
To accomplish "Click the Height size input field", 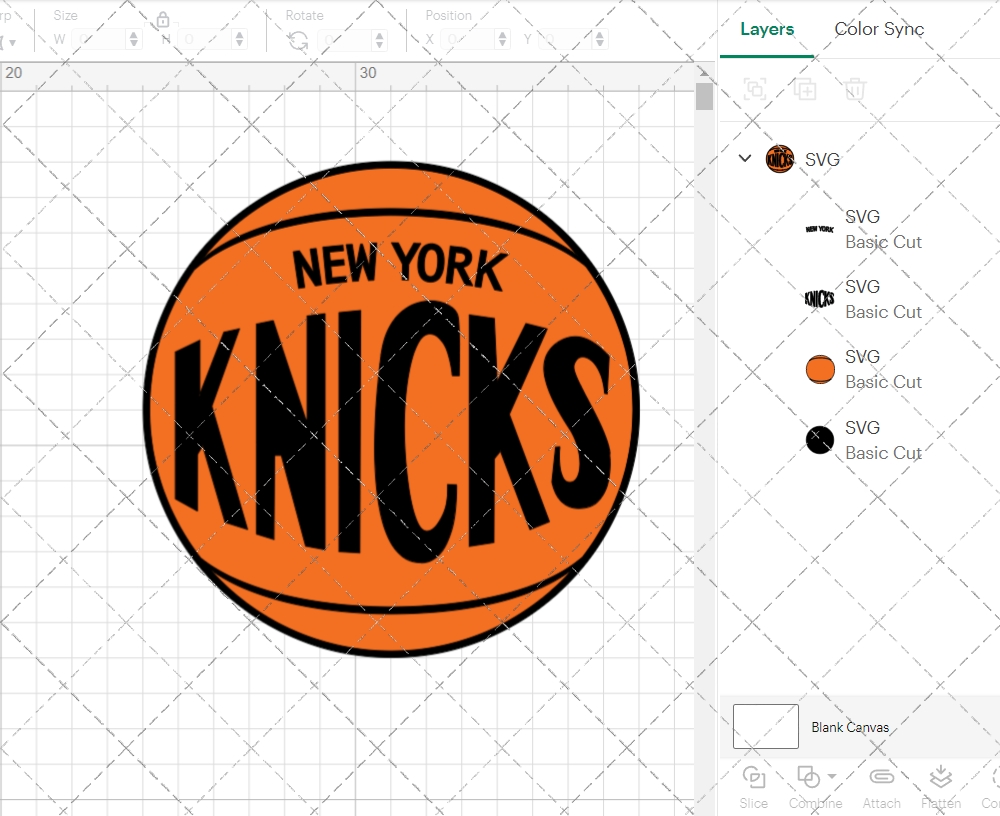I will [x=205, y=40].
